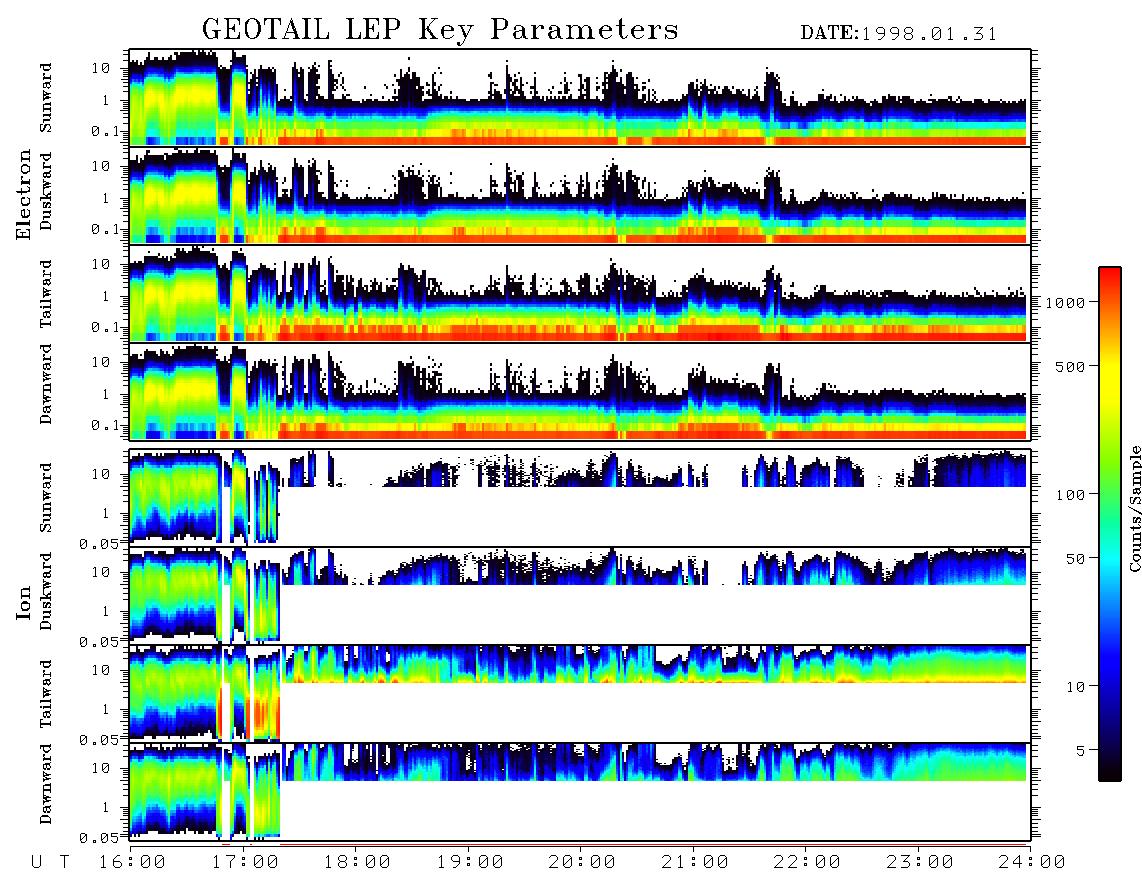Click the Ion Duskward spectrogram panel
The image size is (1142, 880).
click(580, 595)
